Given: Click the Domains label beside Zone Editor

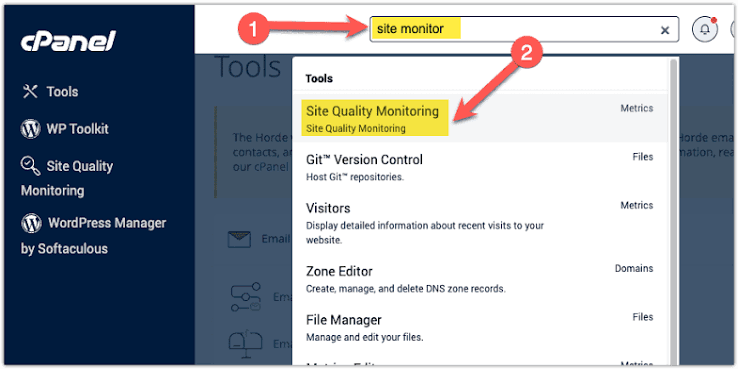Looking at the screenshot, I should point(634,268).
